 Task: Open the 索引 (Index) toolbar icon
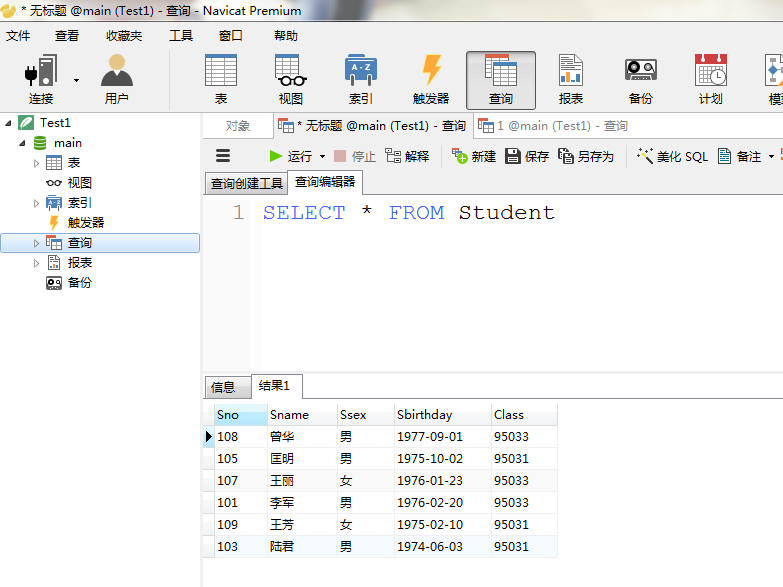click(361, 79)
